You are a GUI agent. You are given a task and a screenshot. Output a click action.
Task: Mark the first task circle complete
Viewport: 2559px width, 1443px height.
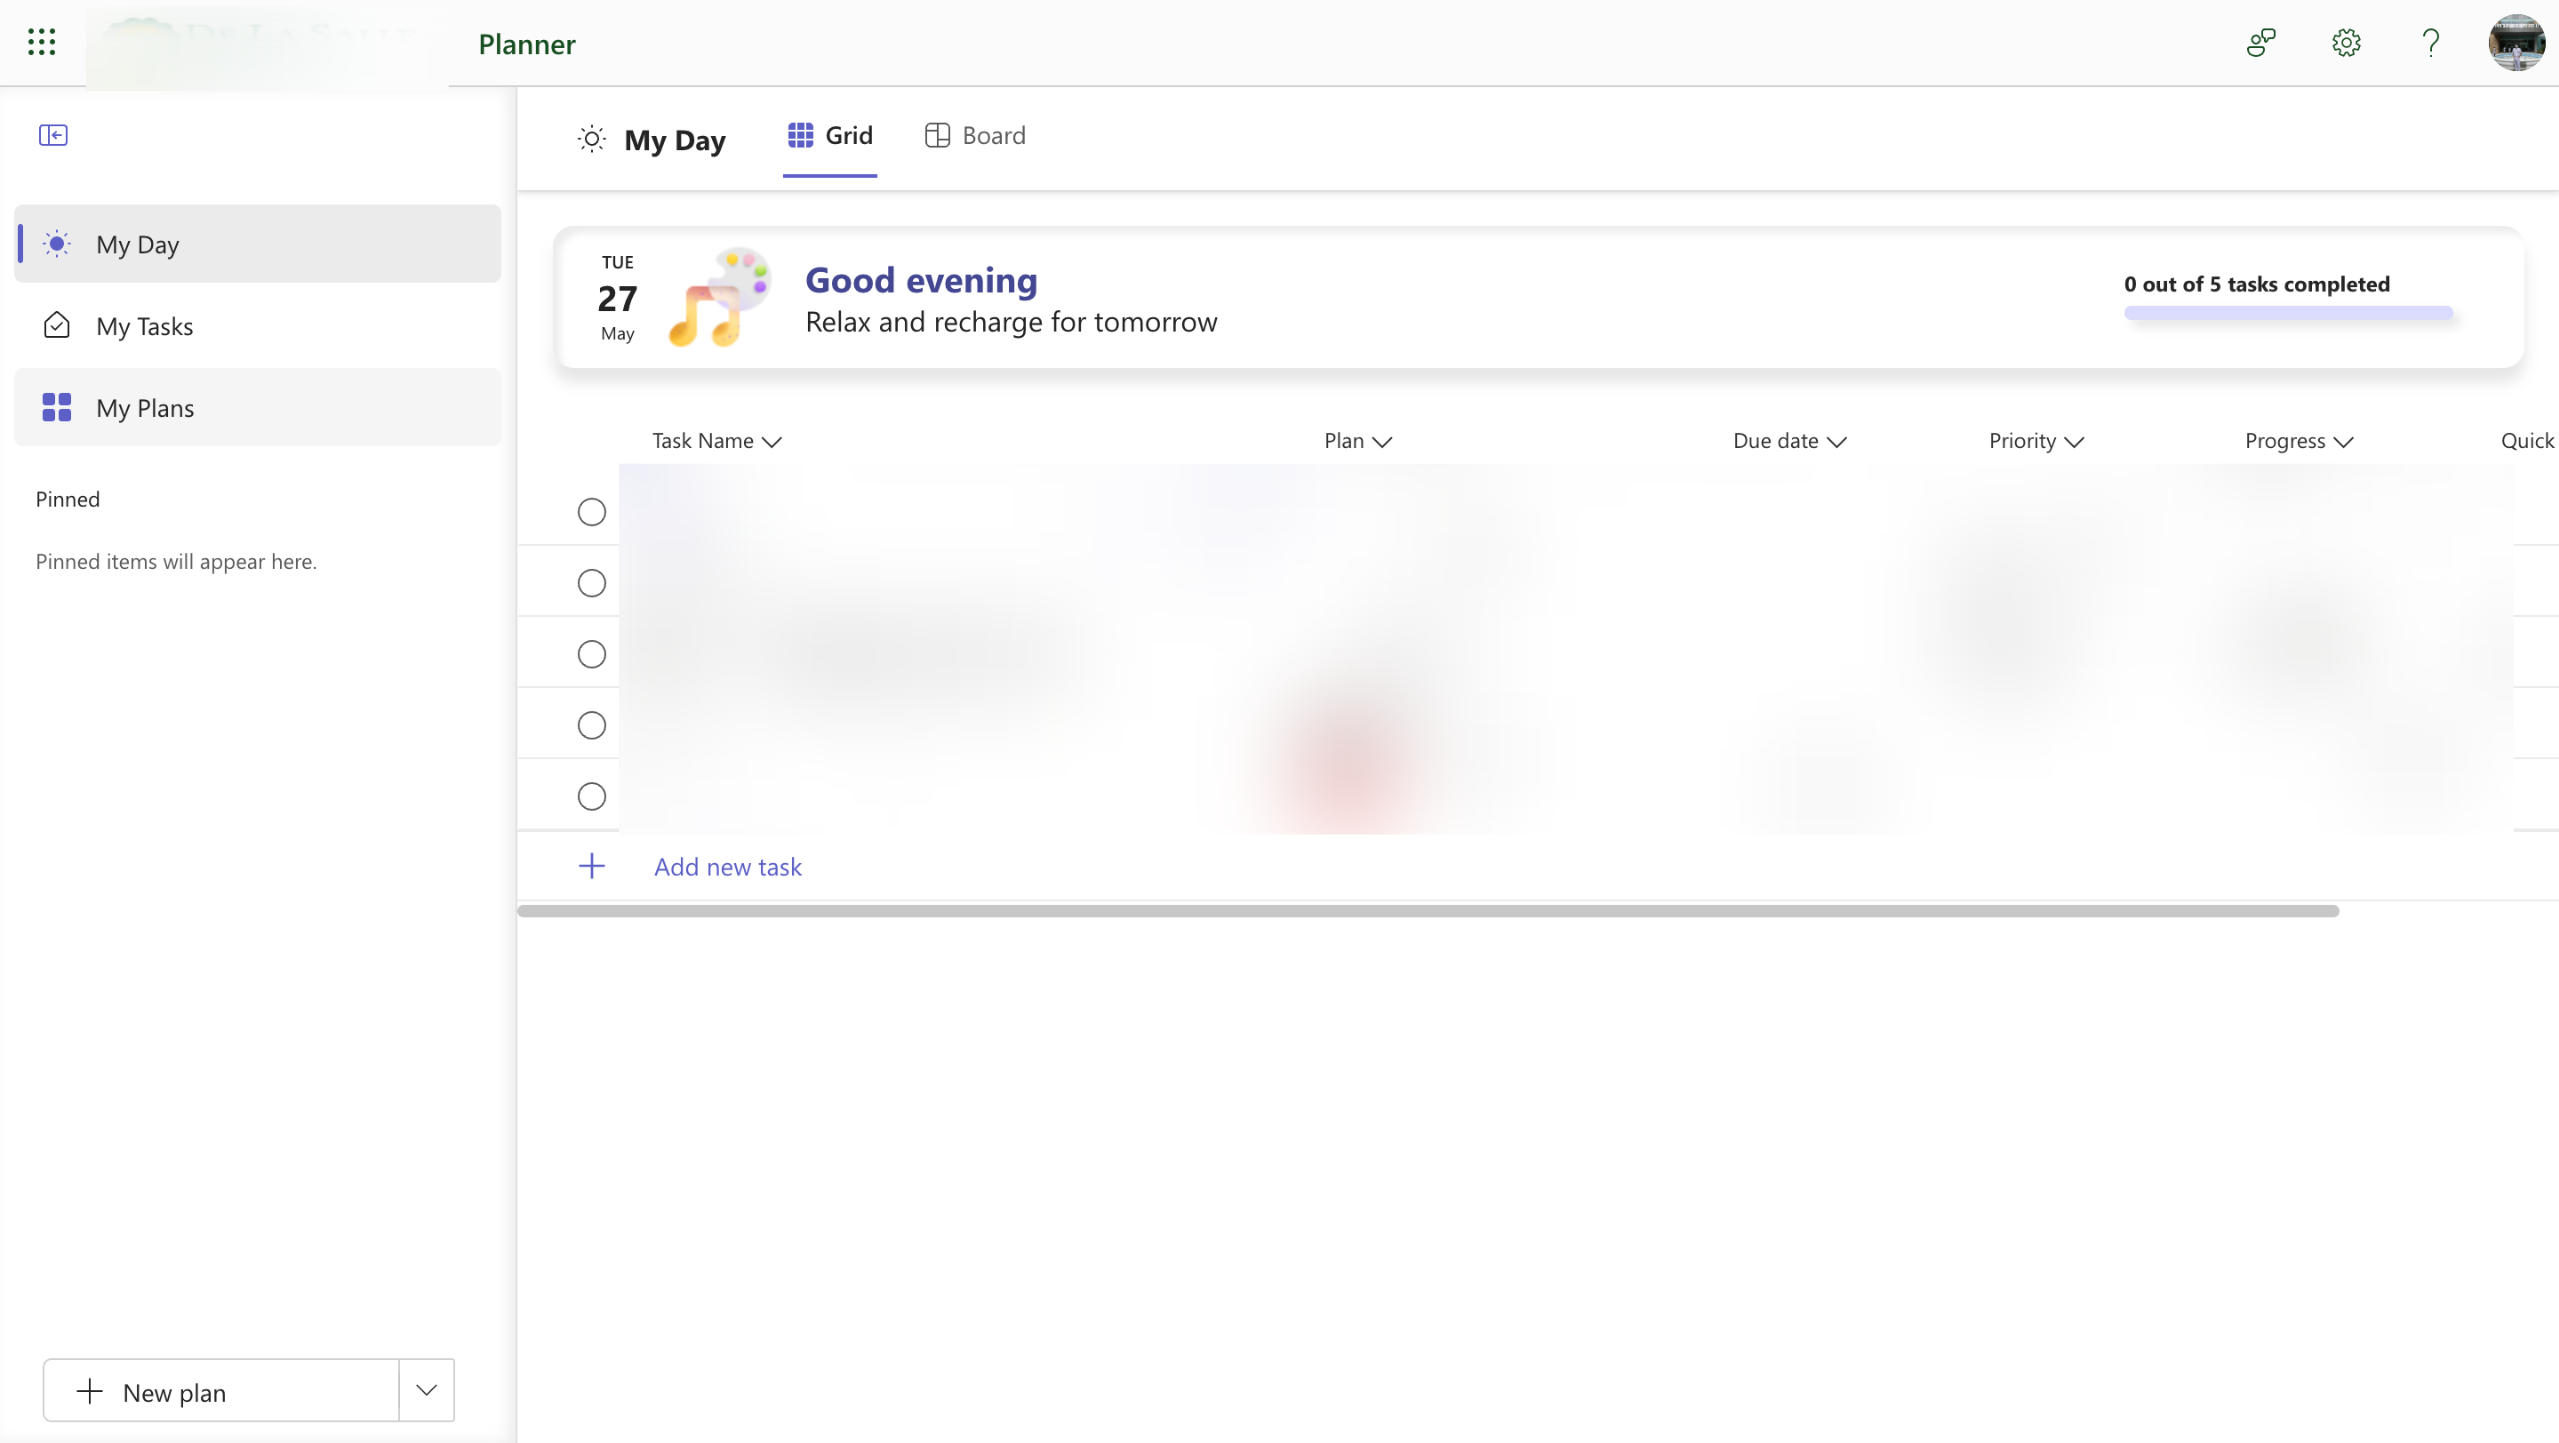[592, 512]
